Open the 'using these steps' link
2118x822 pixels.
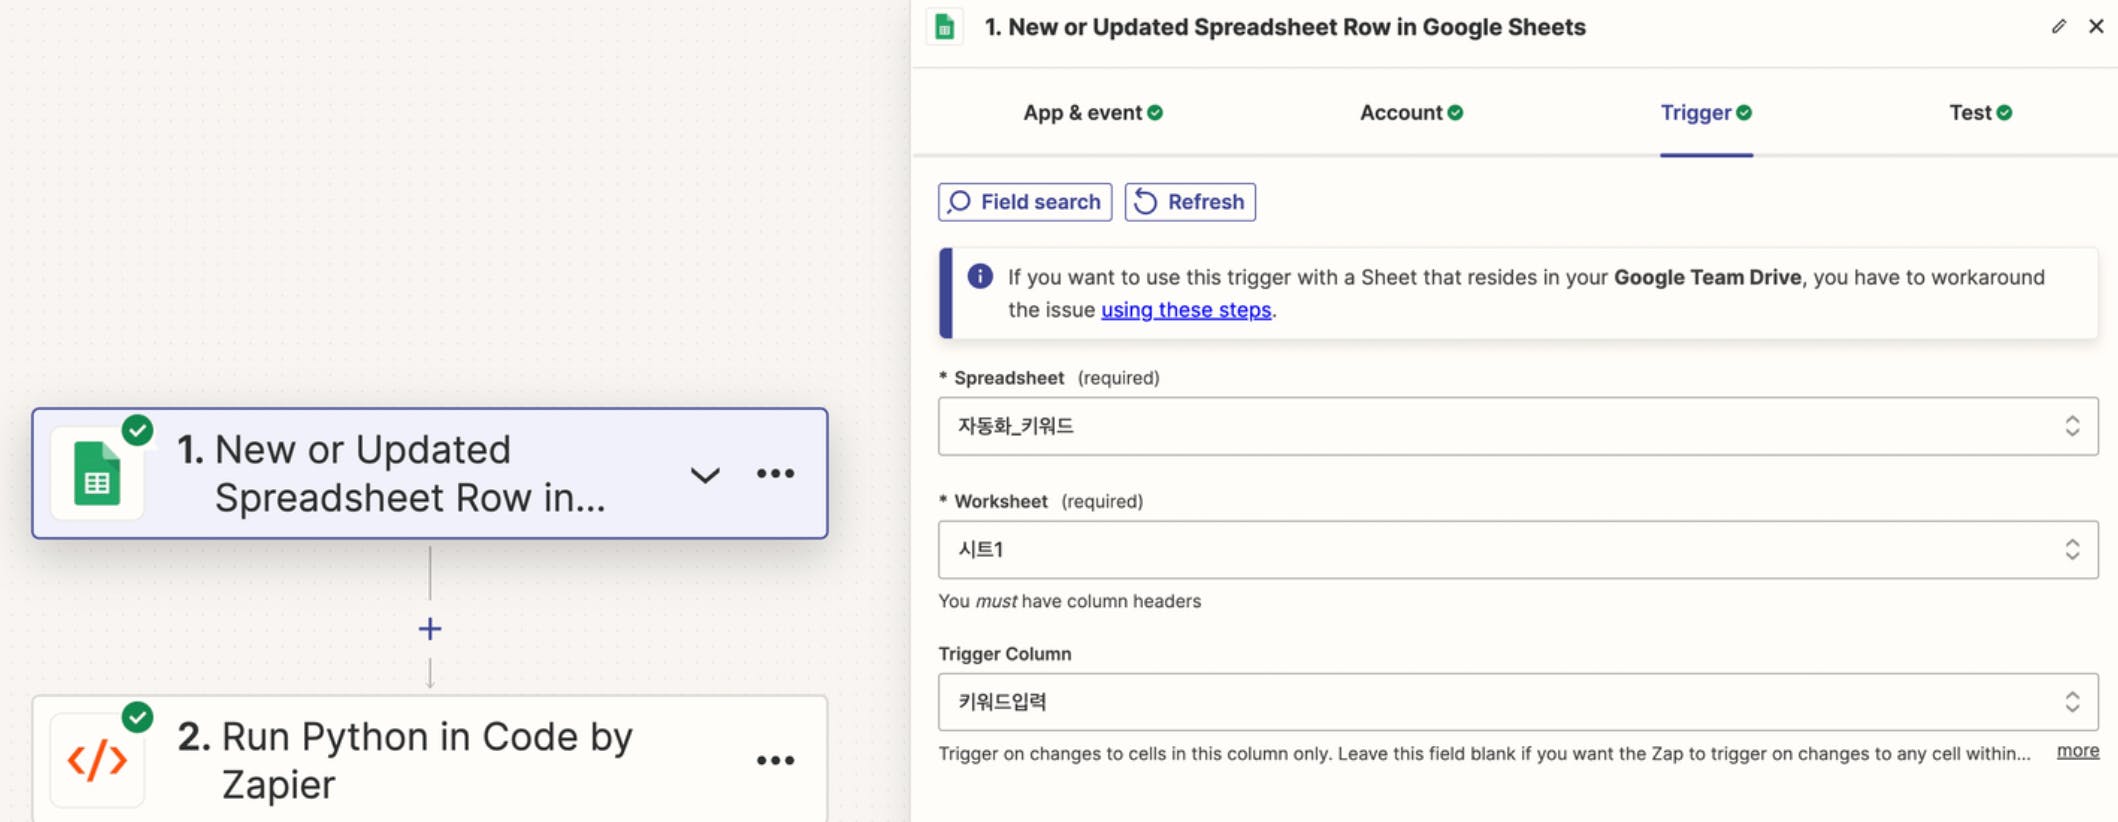pyautogui.click(x=1186, y=310)
